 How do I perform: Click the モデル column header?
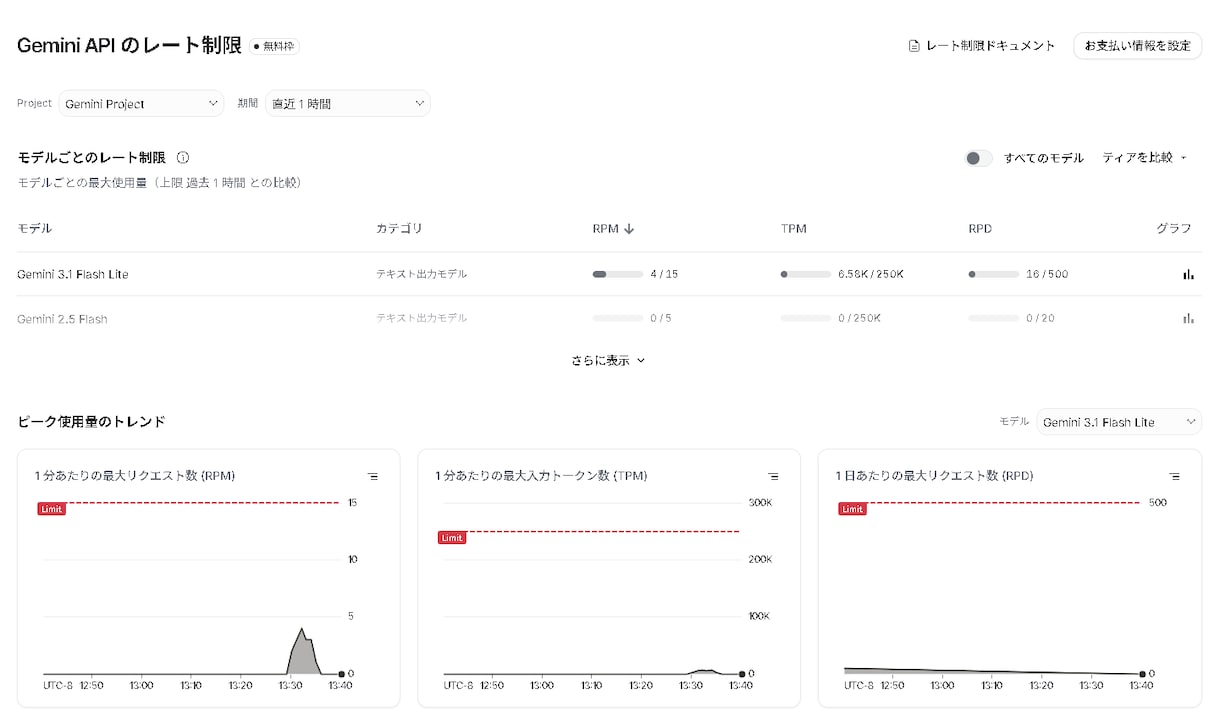point(34,229)
